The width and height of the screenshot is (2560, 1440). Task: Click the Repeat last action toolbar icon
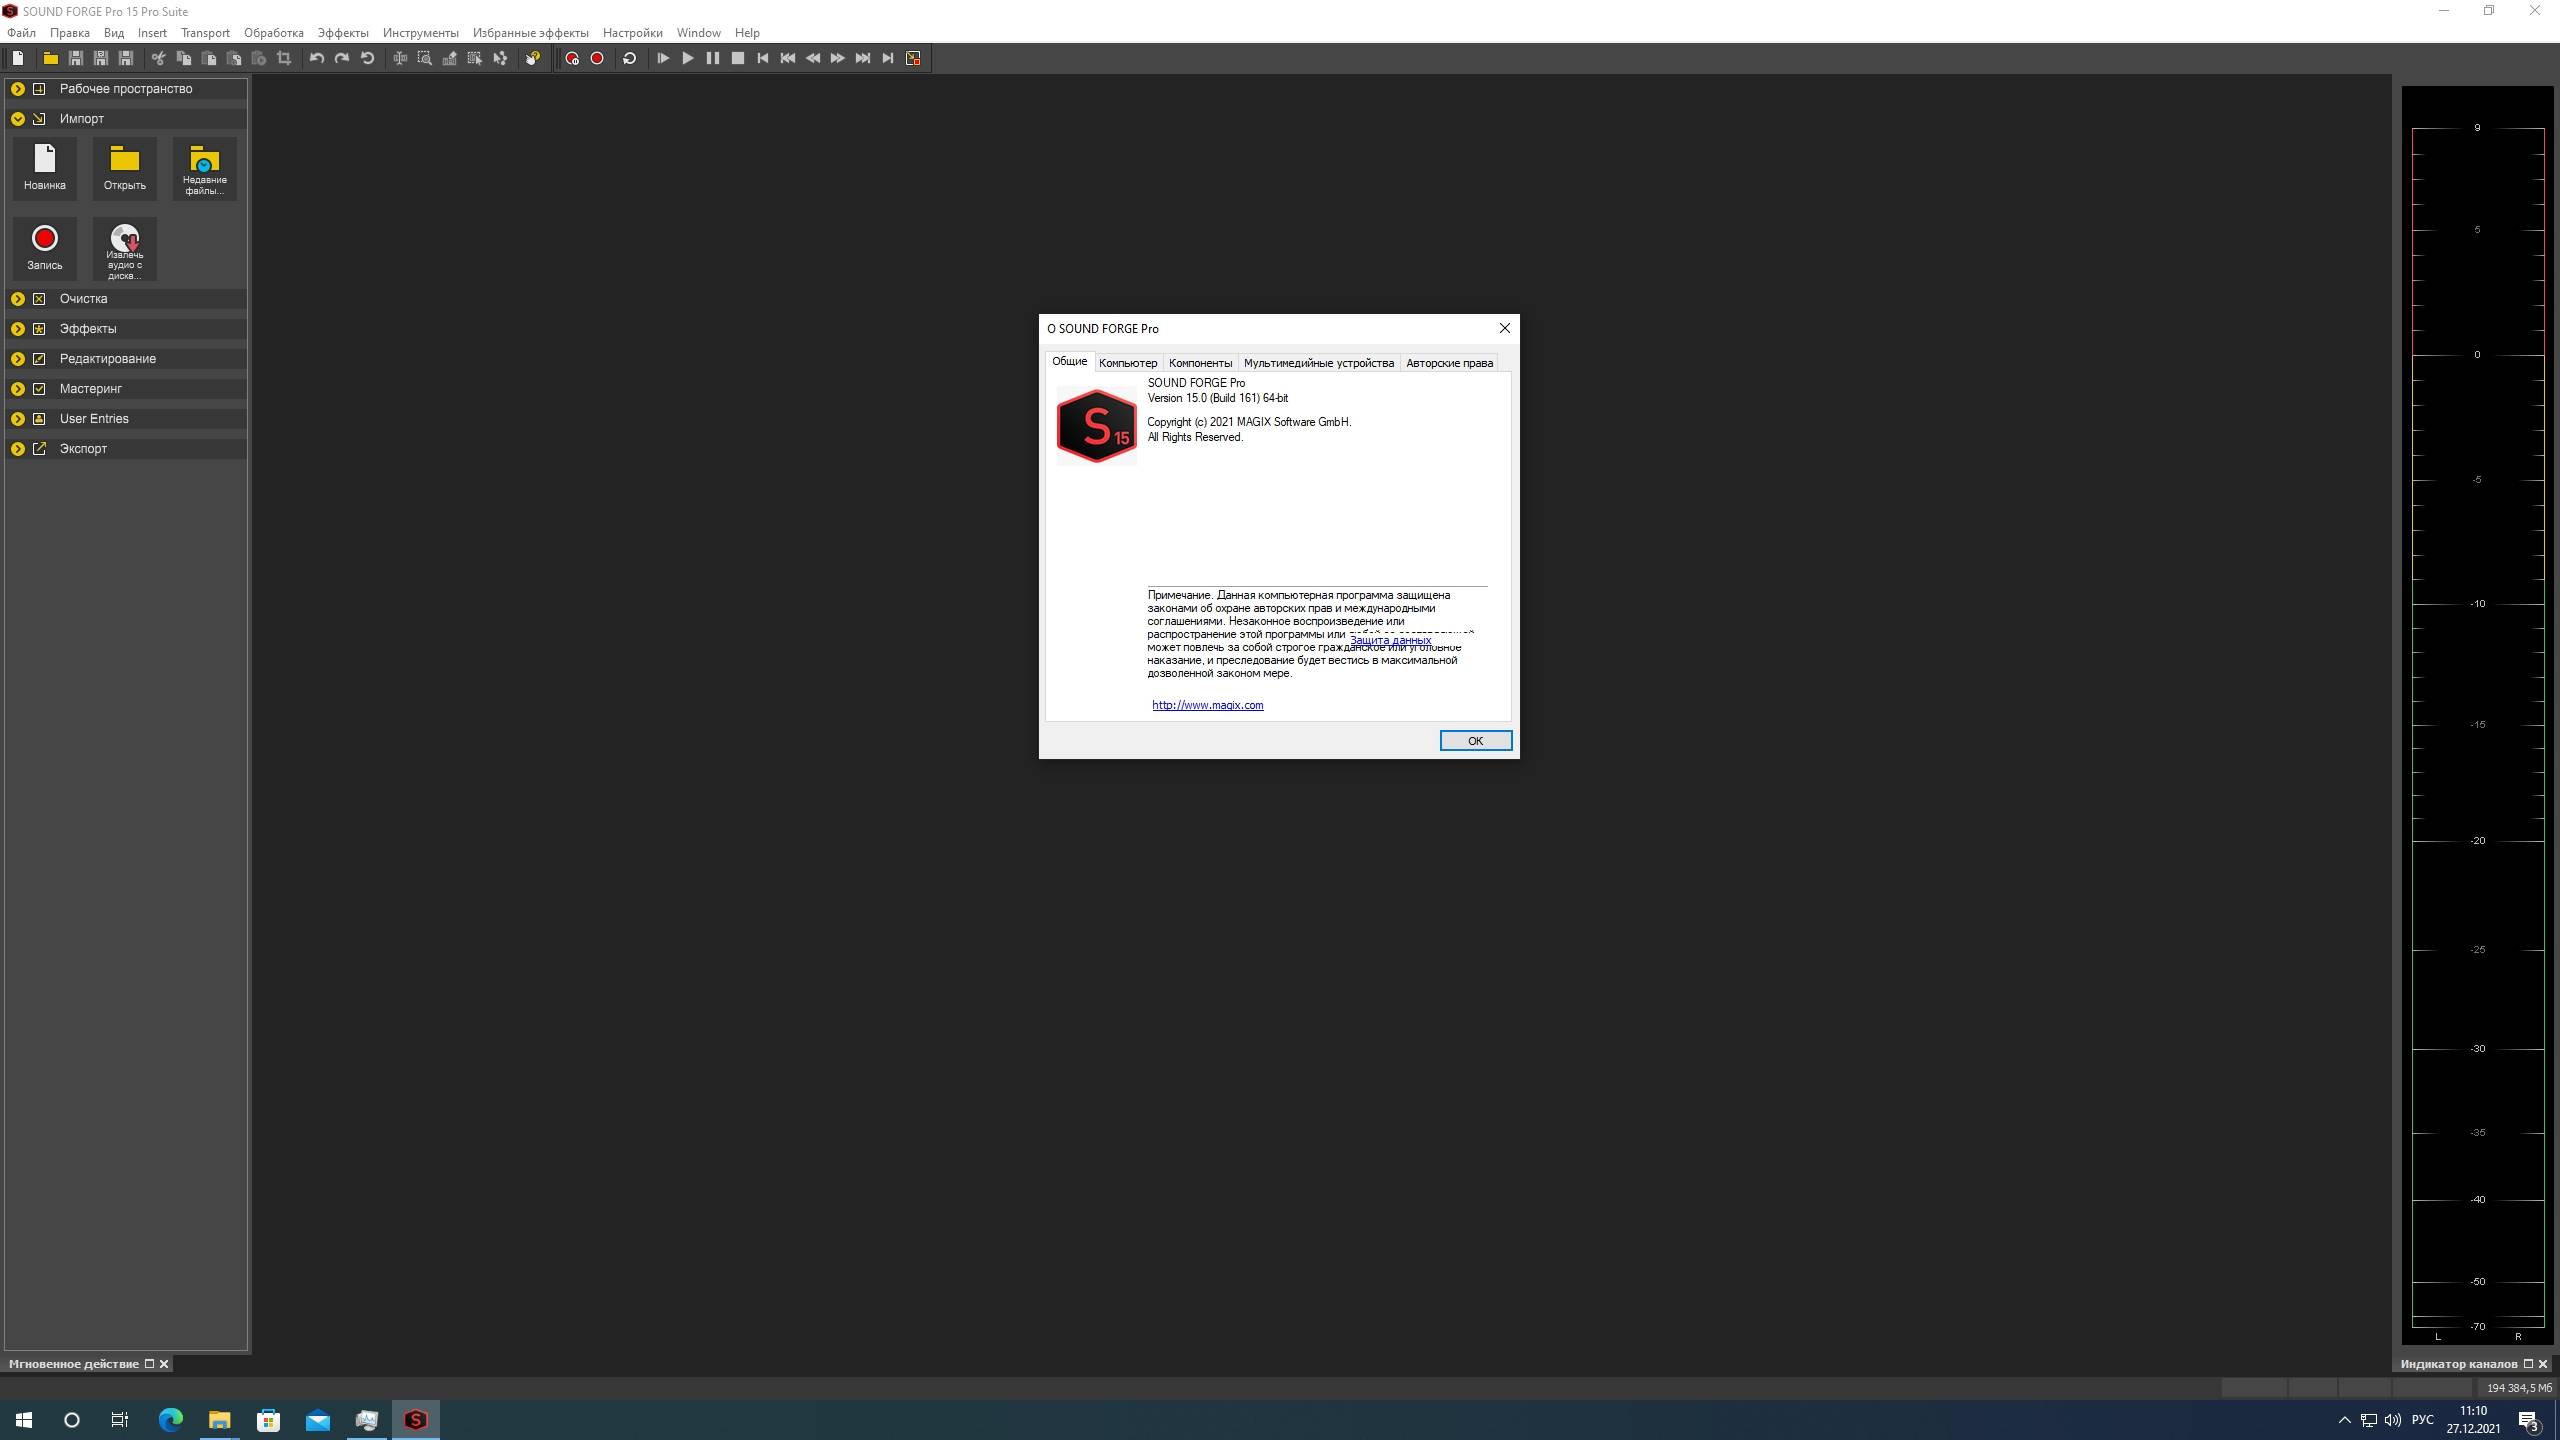pos(367,58)
